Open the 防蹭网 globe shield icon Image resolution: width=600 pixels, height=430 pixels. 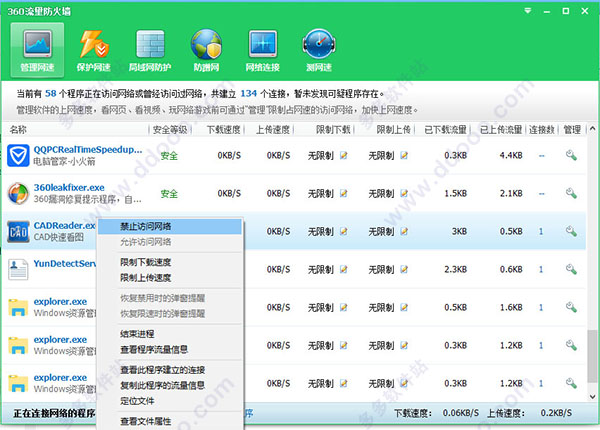tap(206, 44)
